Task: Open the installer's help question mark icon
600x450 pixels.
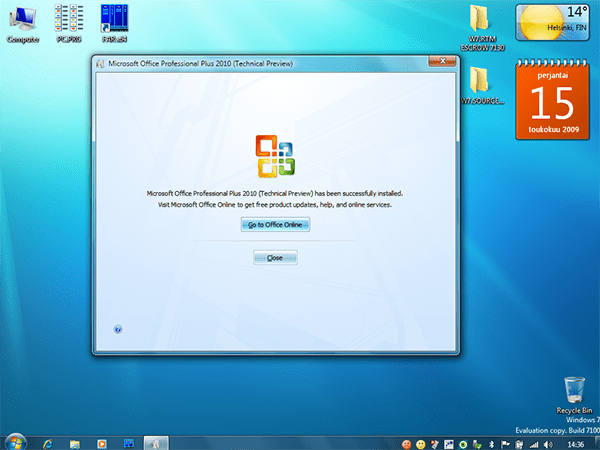Action: coord(118,329)
